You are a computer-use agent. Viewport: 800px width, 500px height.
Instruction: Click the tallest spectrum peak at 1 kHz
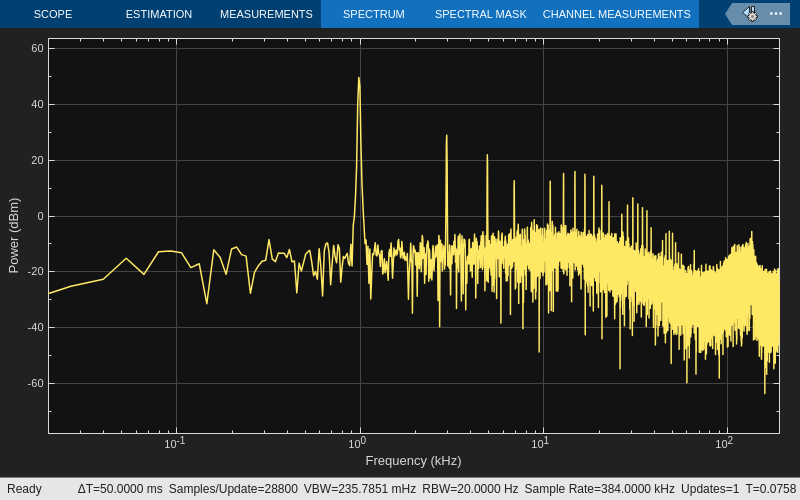(359, 80)
